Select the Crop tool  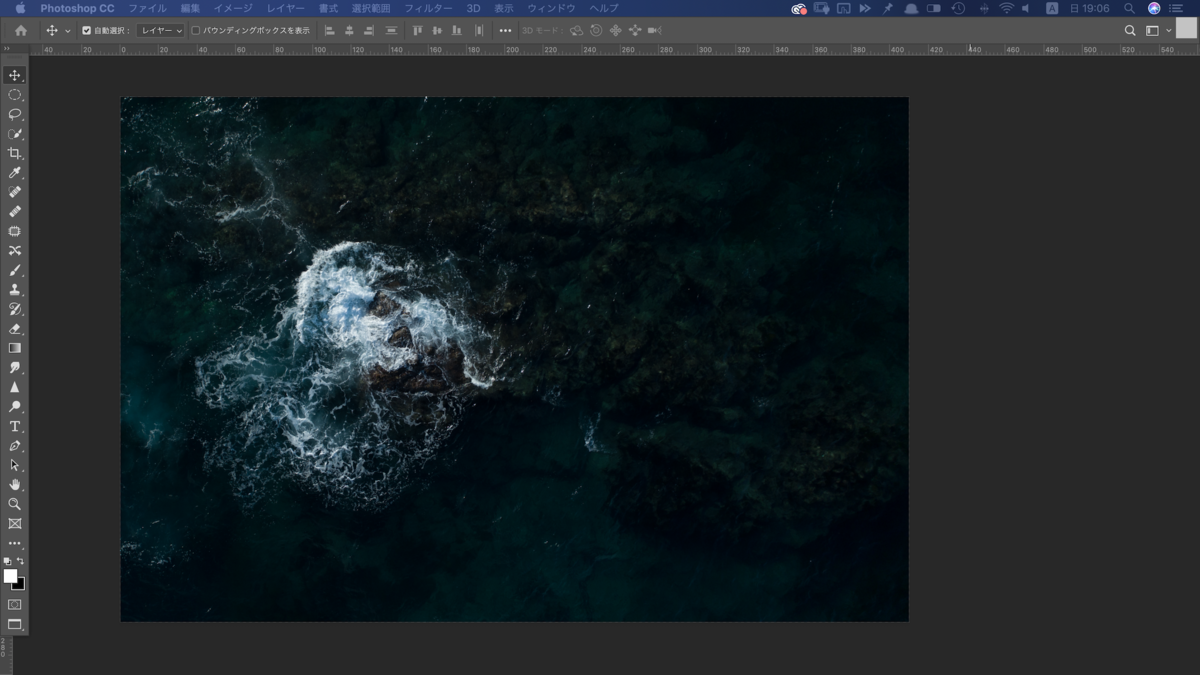click(x=15, y=153)
